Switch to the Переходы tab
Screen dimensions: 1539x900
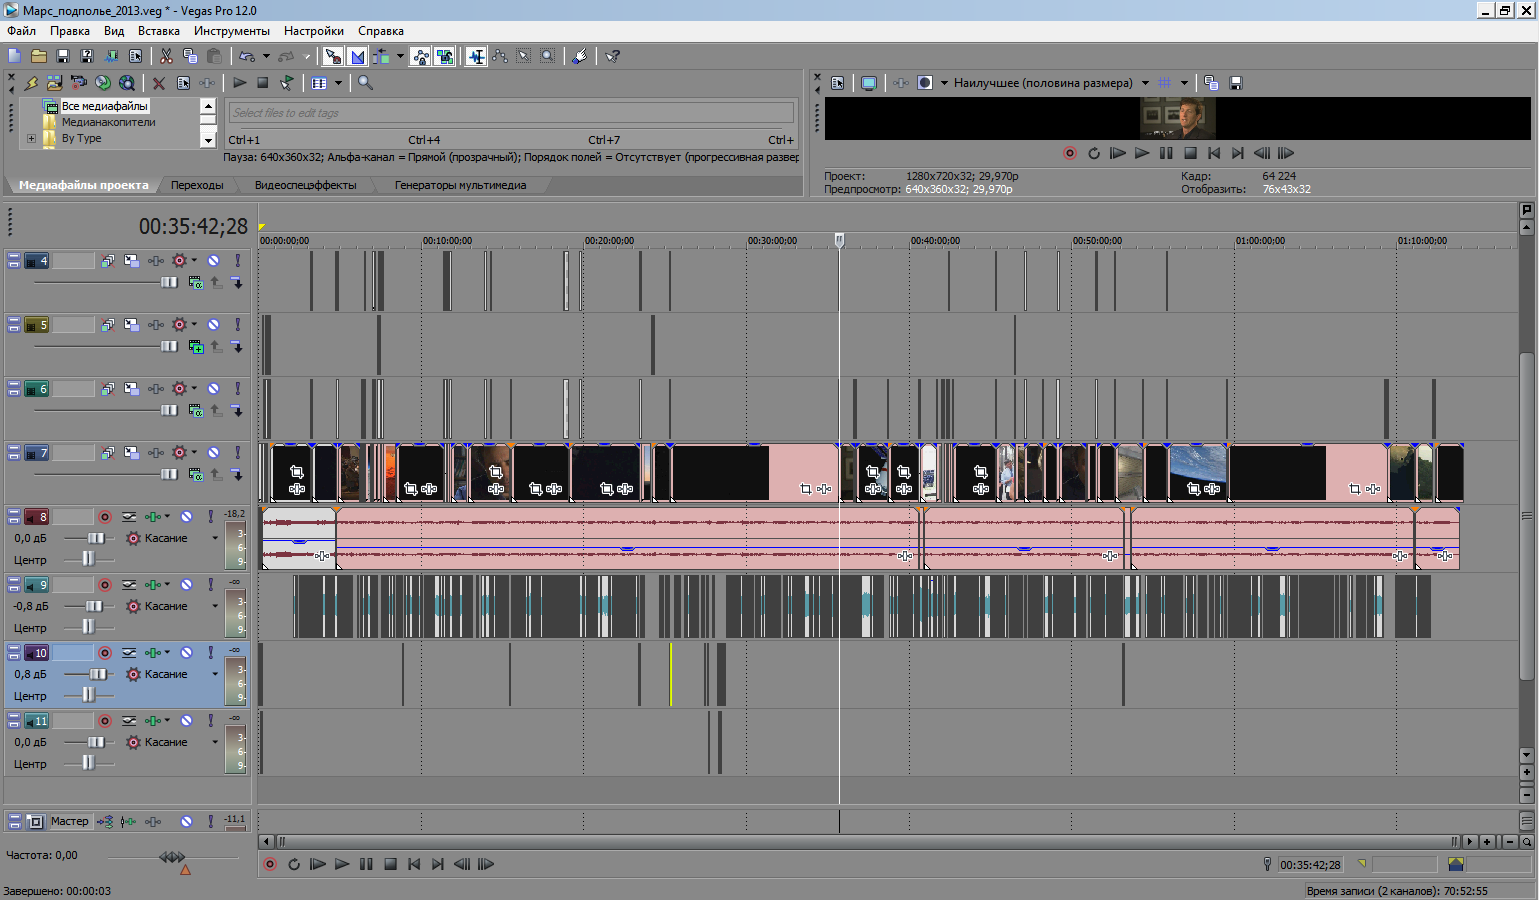[197, 185]
